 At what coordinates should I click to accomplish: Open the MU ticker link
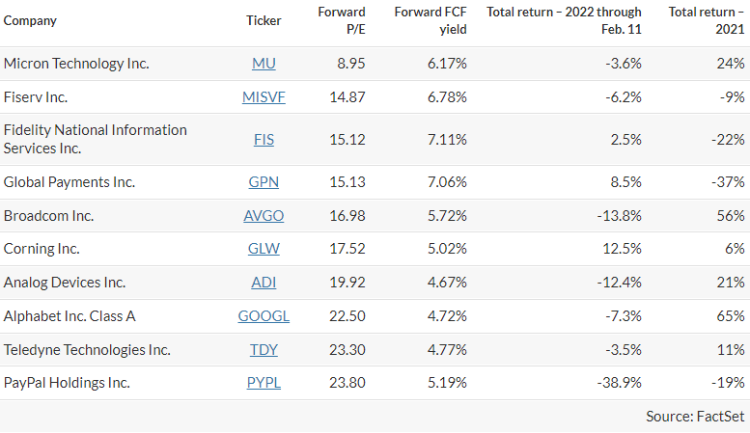264,63
